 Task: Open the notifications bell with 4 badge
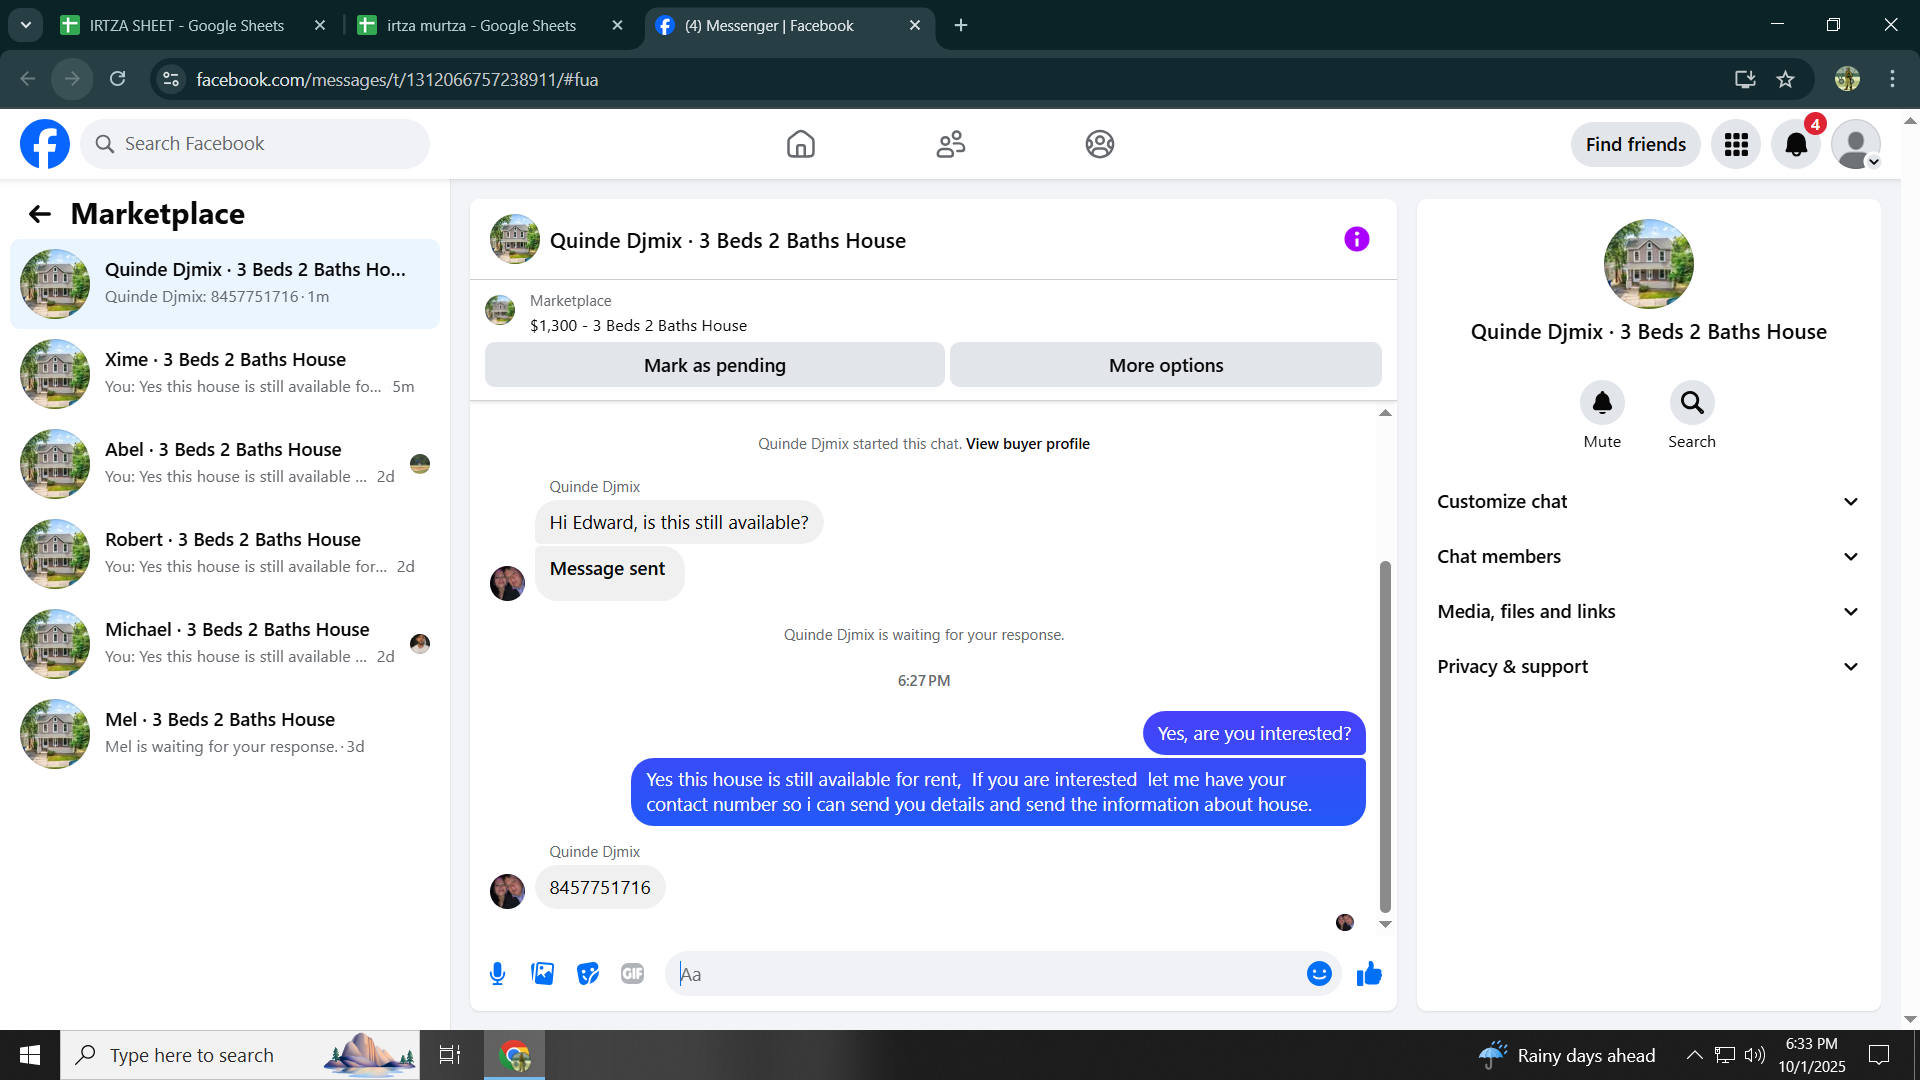(1796, 145)
